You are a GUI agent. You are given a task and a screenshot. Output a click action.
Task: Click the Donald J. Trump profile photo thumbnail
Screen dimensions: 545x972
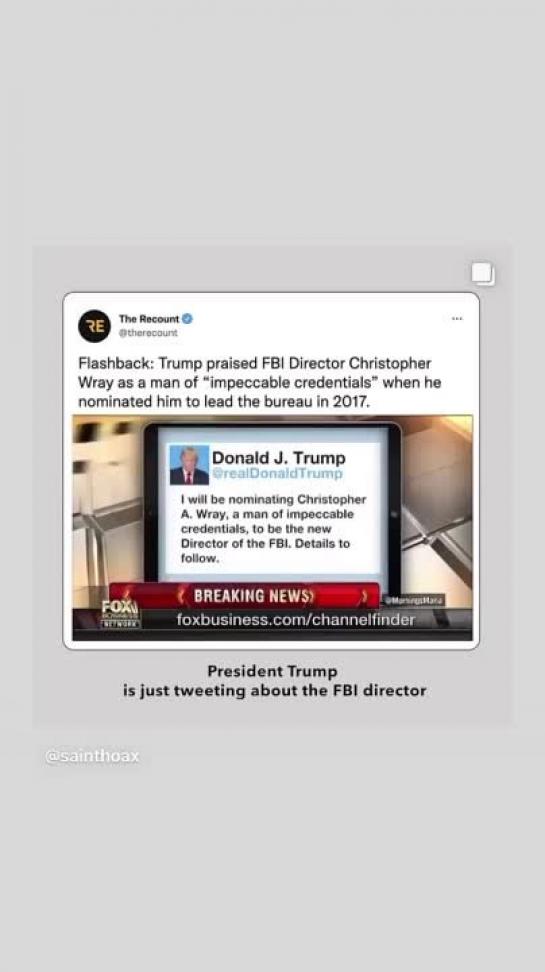[x=189, y=465]
